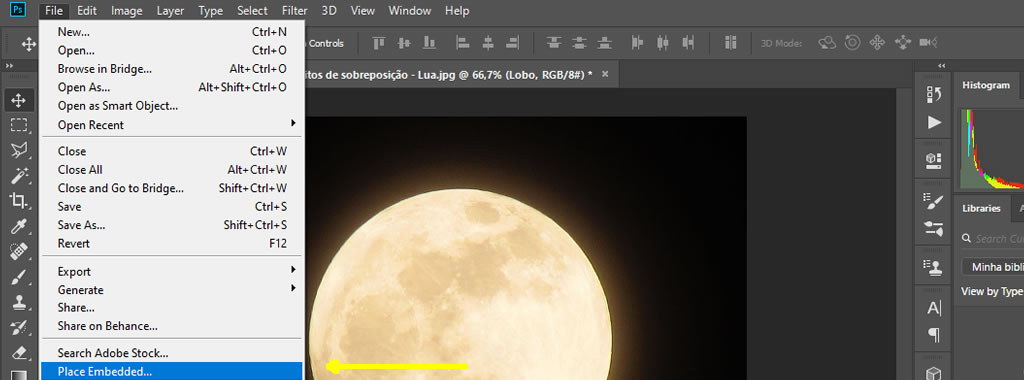Open the Actions panel play icon

point(934,122)
